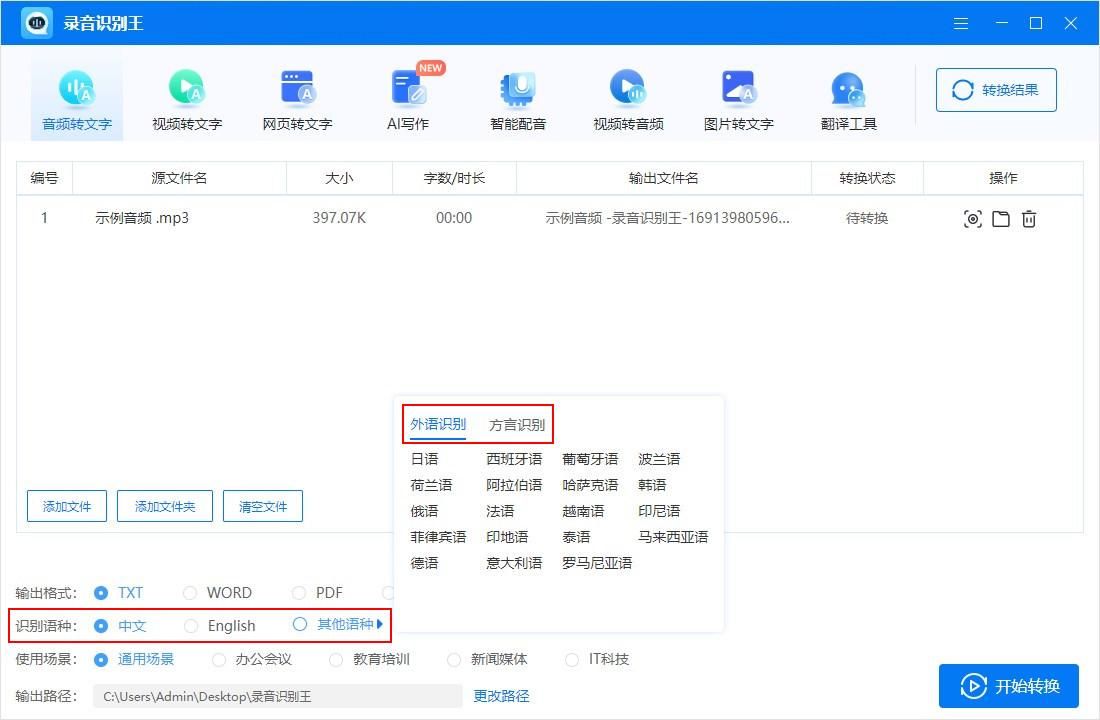
Task: Click the 添加文件 button
Action: 67,506
